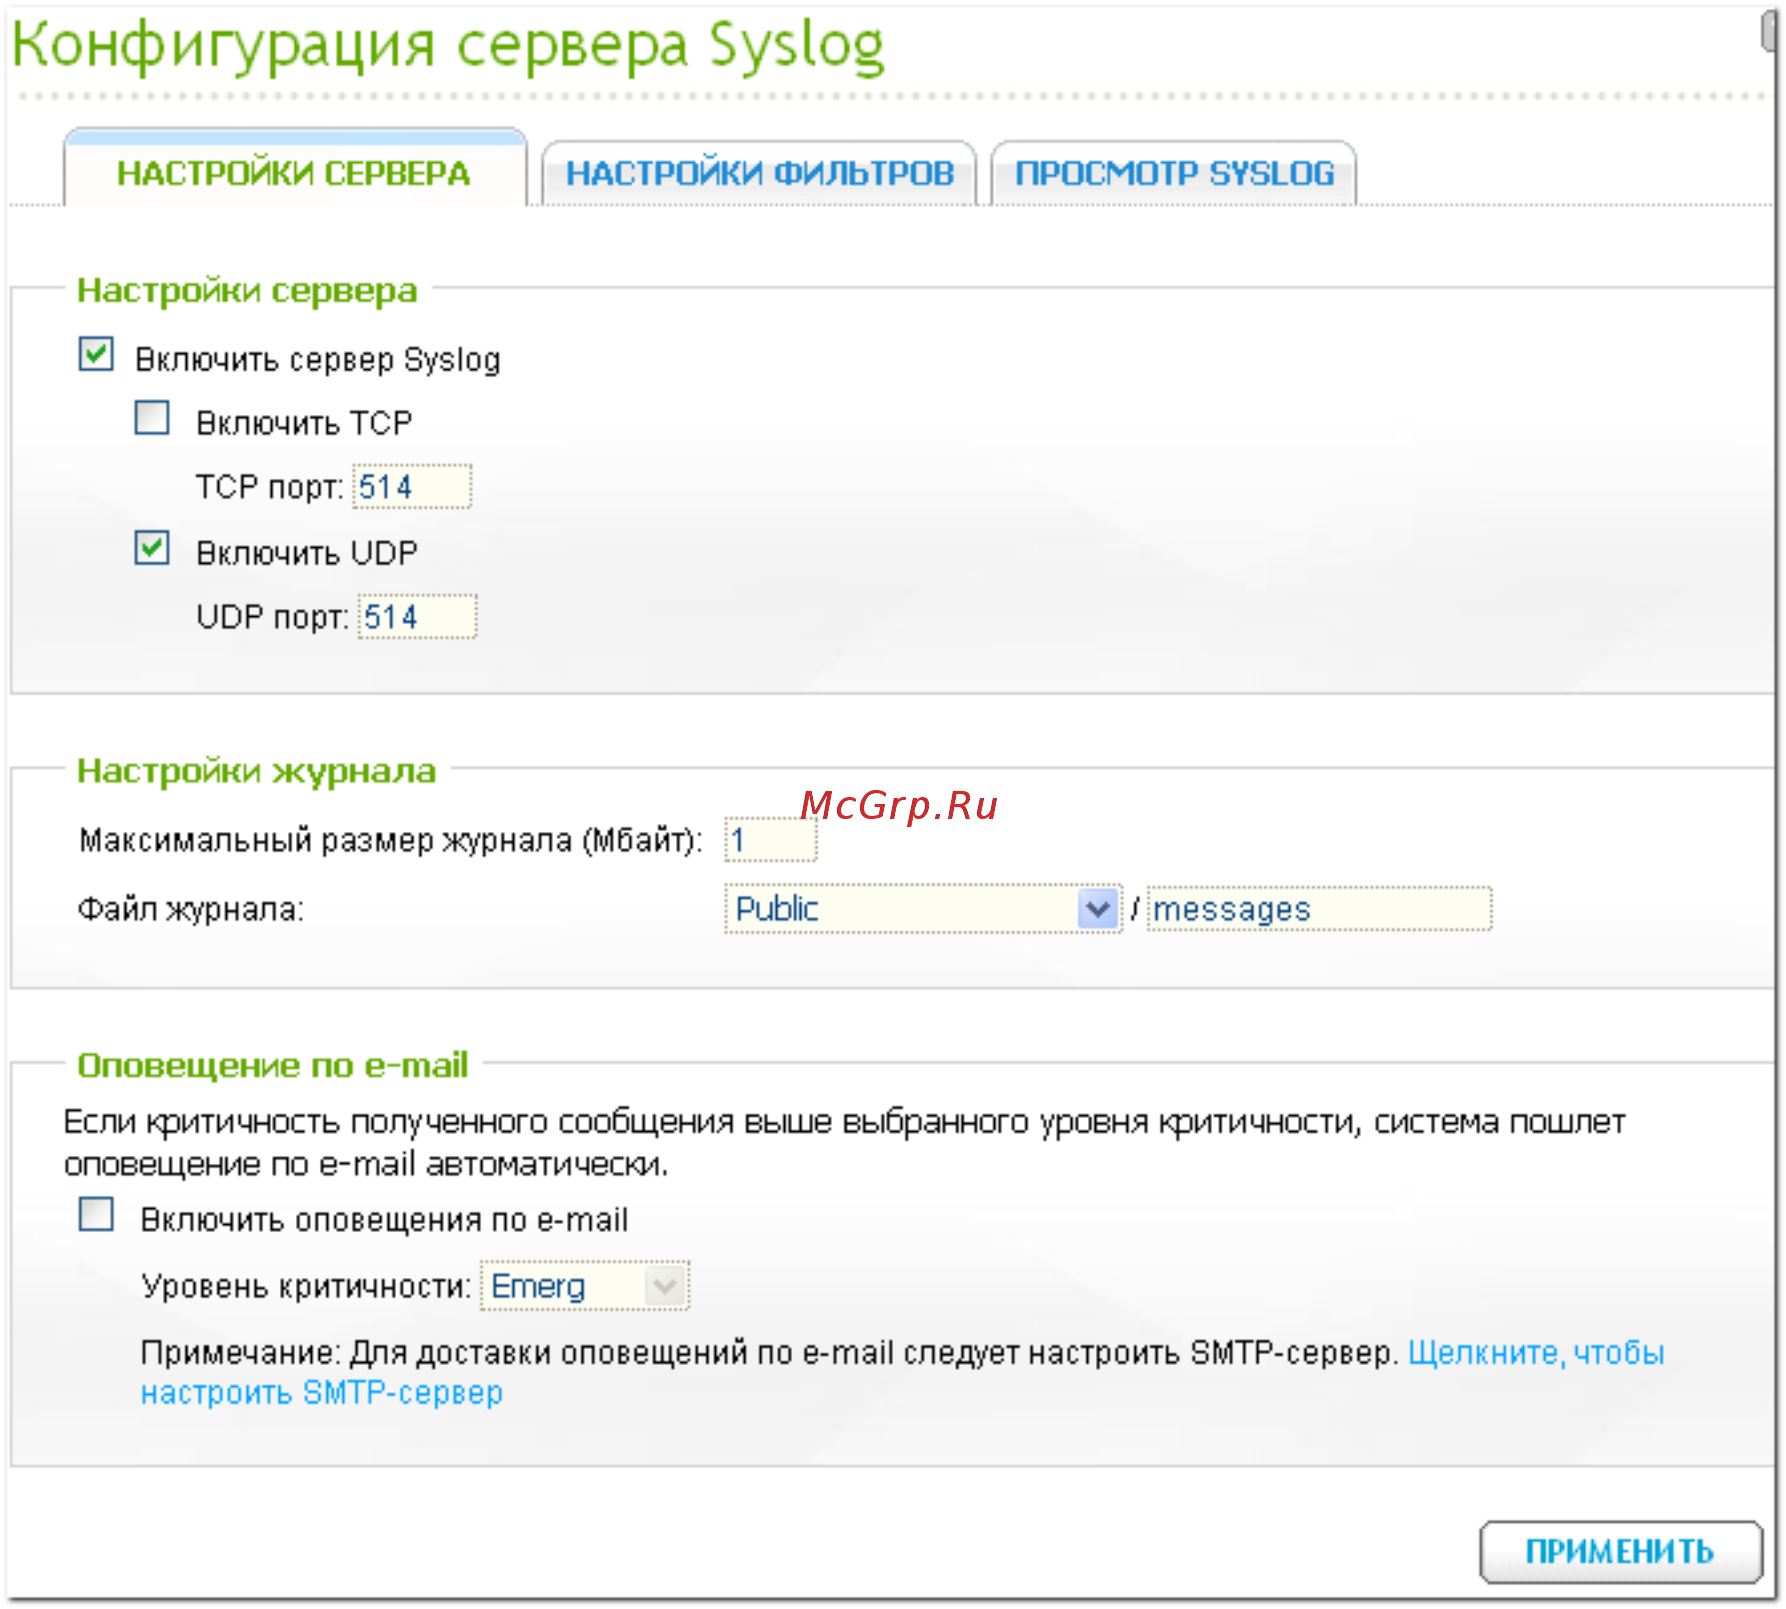Click the Конфигурация сервера Syslog page title
This screenshot has height=1609, width=1786.
click(x=448, y=46)
